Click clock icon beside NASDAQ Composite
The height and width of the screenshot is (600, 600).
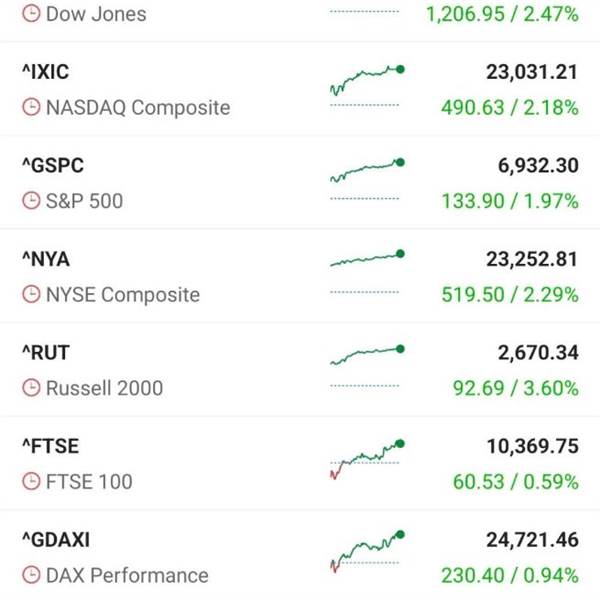pyautogui.click(x=32, y=108)
